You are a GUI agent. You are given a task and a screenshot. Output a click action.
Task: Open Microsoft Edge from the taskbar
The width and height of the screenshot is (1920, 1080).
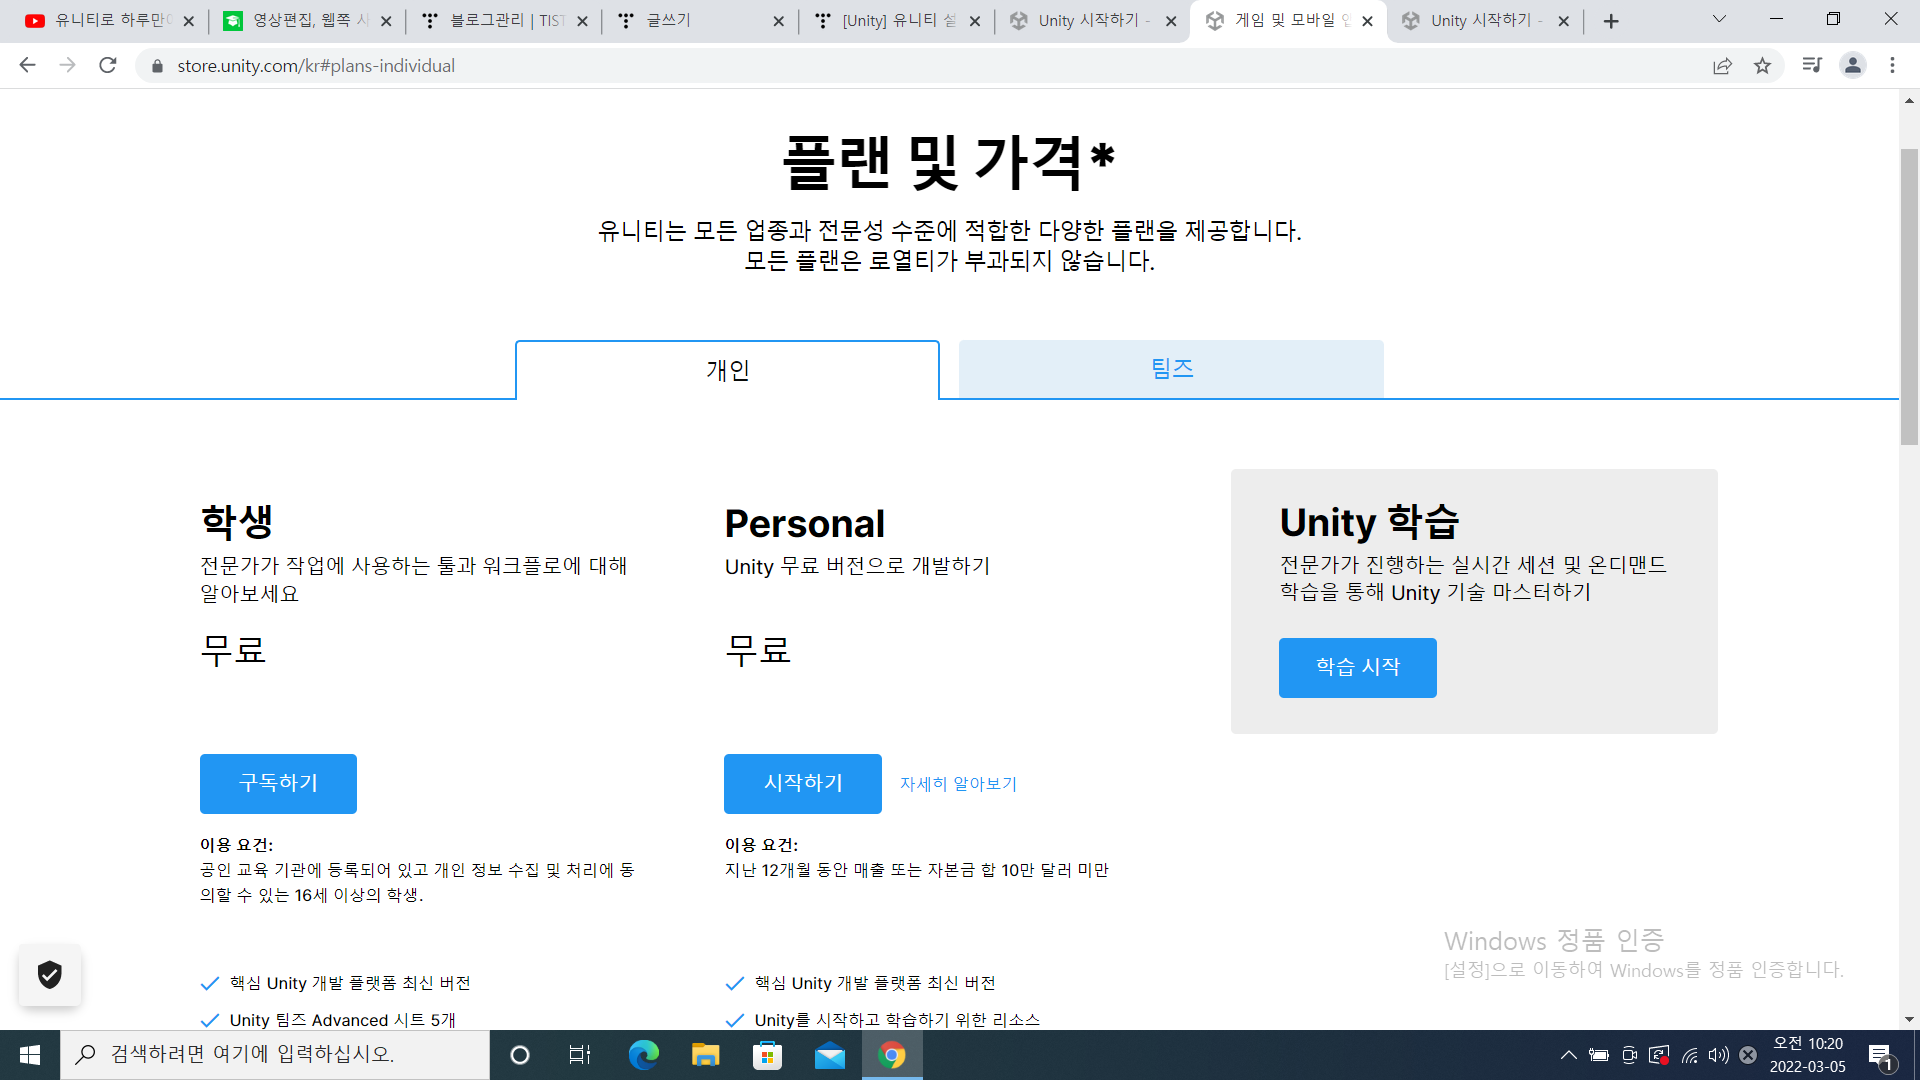coord(643,1055)
